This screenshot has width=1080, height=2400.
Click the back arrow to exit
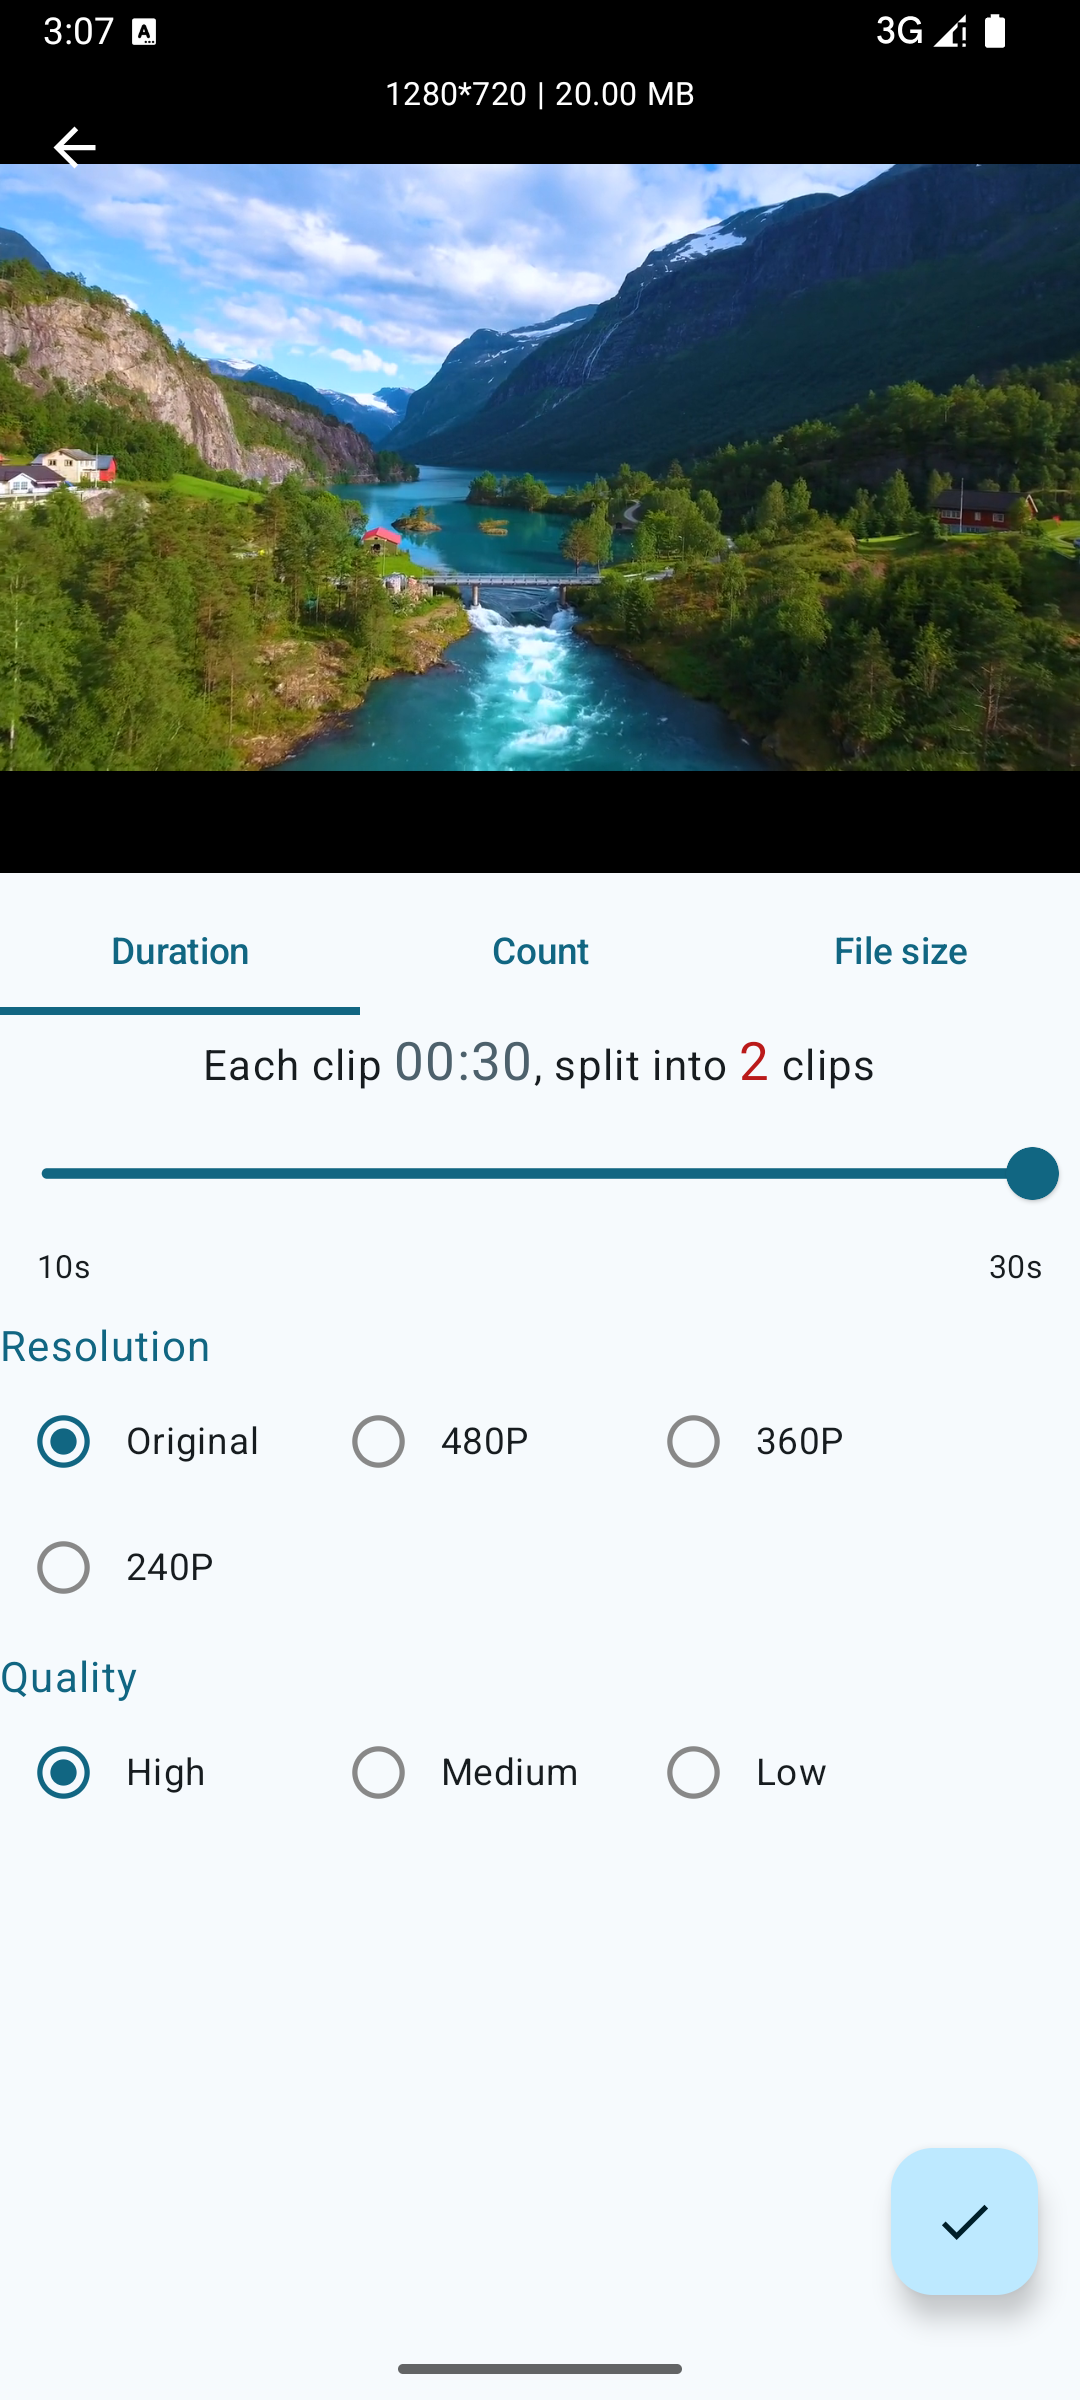pos(74,147)
